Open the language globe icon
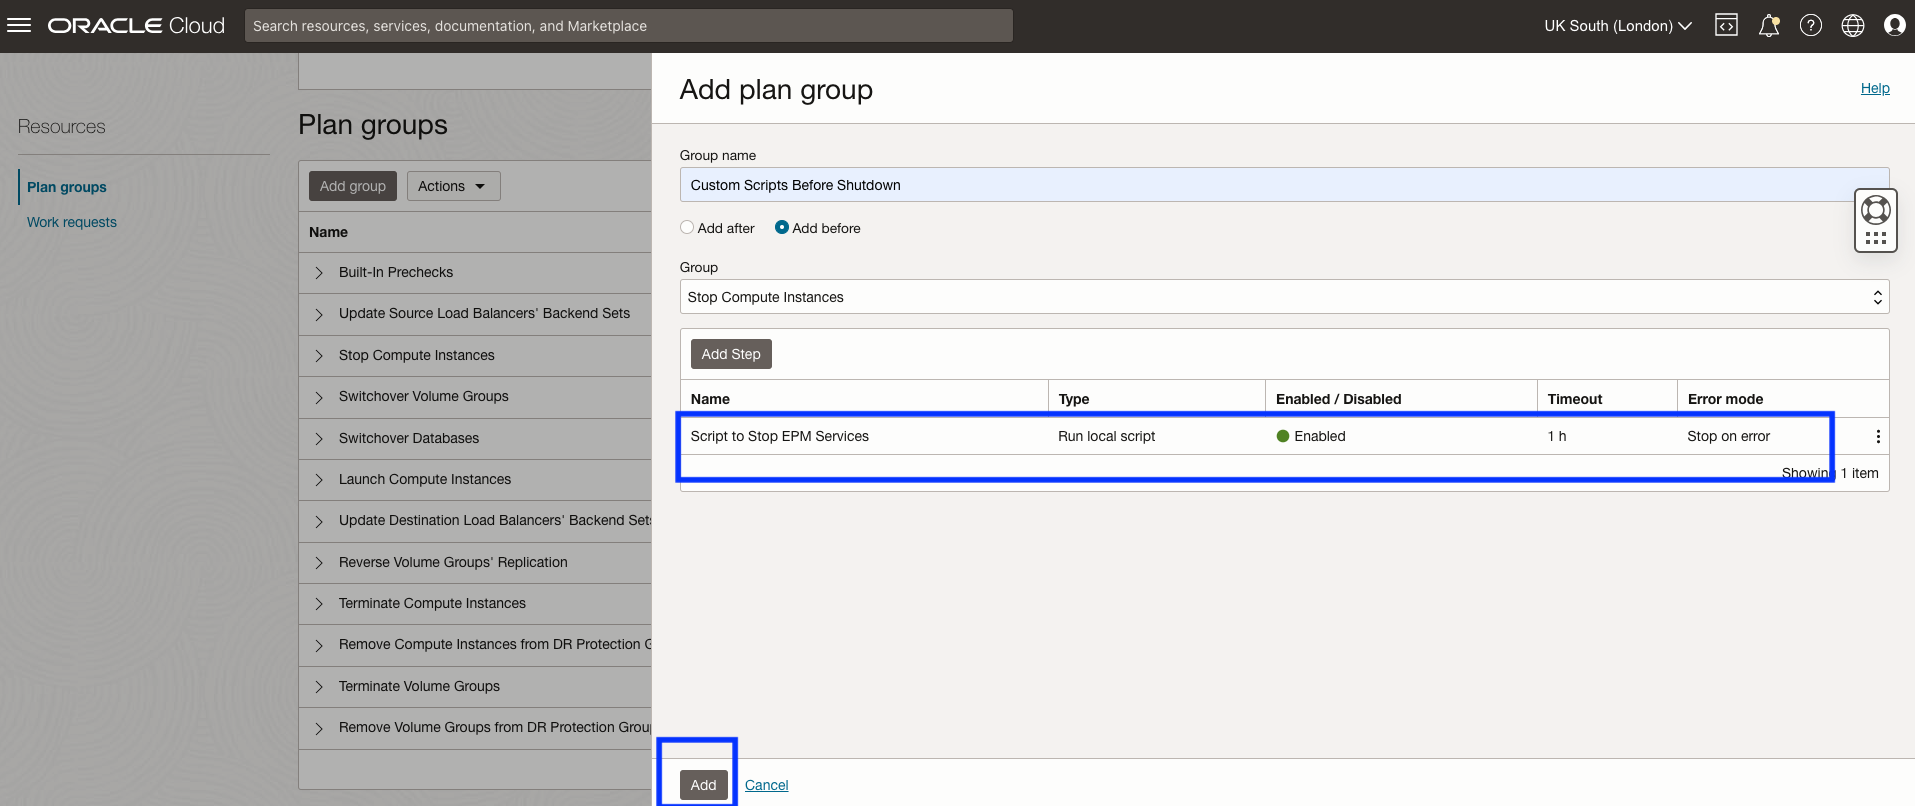 click(1853, 26)
